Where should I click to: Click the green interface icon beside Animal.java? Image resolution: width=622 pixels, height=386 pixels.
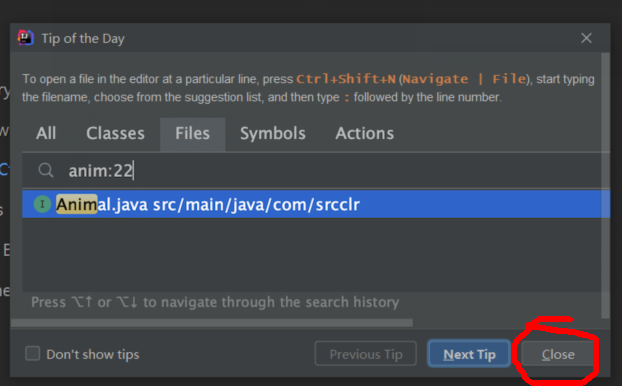coord(42,204)
